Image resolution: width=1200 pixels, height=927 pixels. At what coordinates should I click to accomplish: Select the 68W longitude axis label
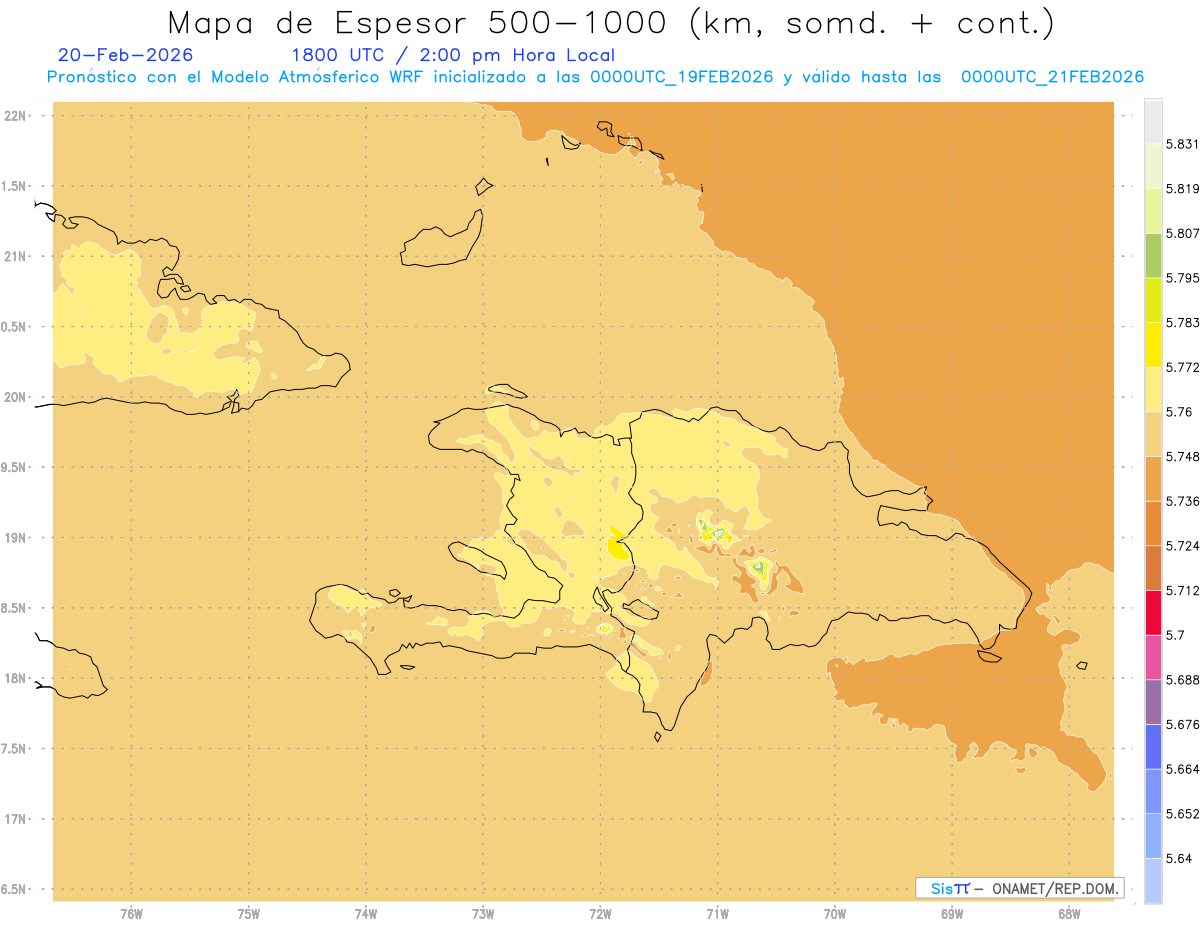(x=1069, y=913)
